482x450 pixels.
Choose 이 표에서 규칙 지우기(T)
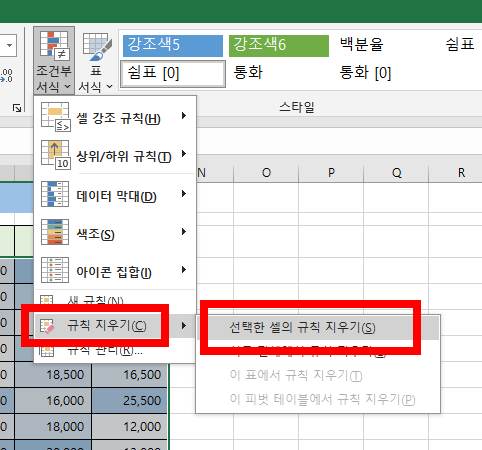pyautogui.click(x=318, y=376)
